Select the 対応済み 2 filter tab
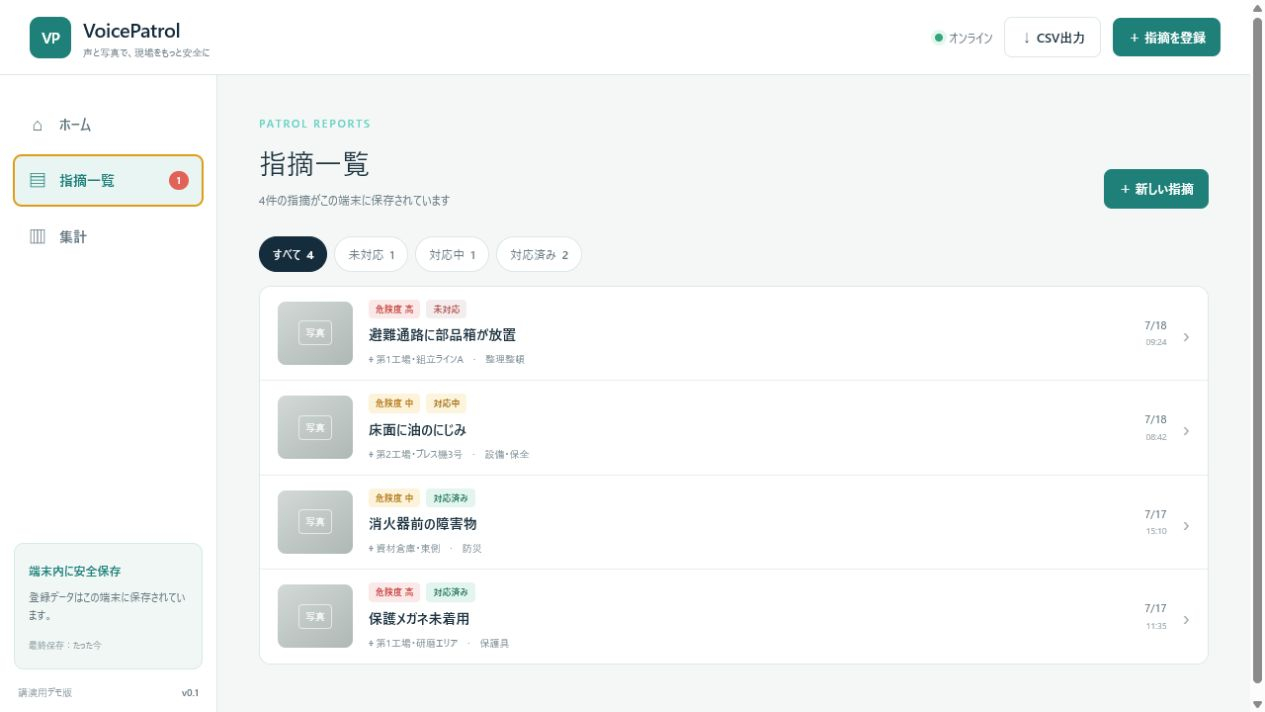 [x=539, y=255]
